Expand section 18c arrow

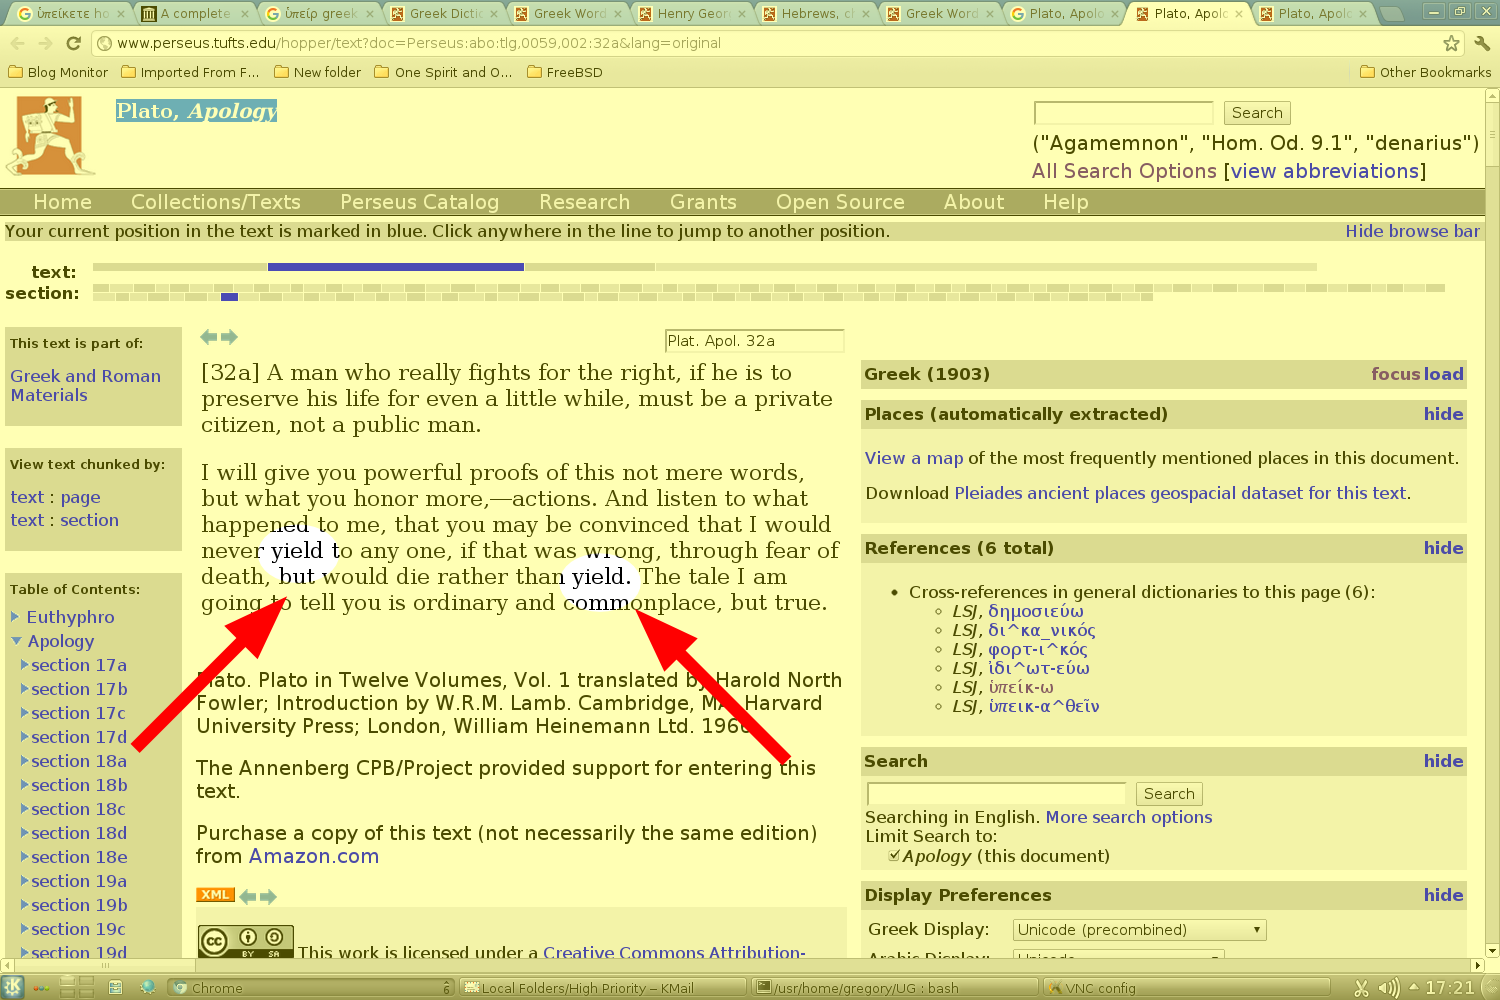point(25,809)
